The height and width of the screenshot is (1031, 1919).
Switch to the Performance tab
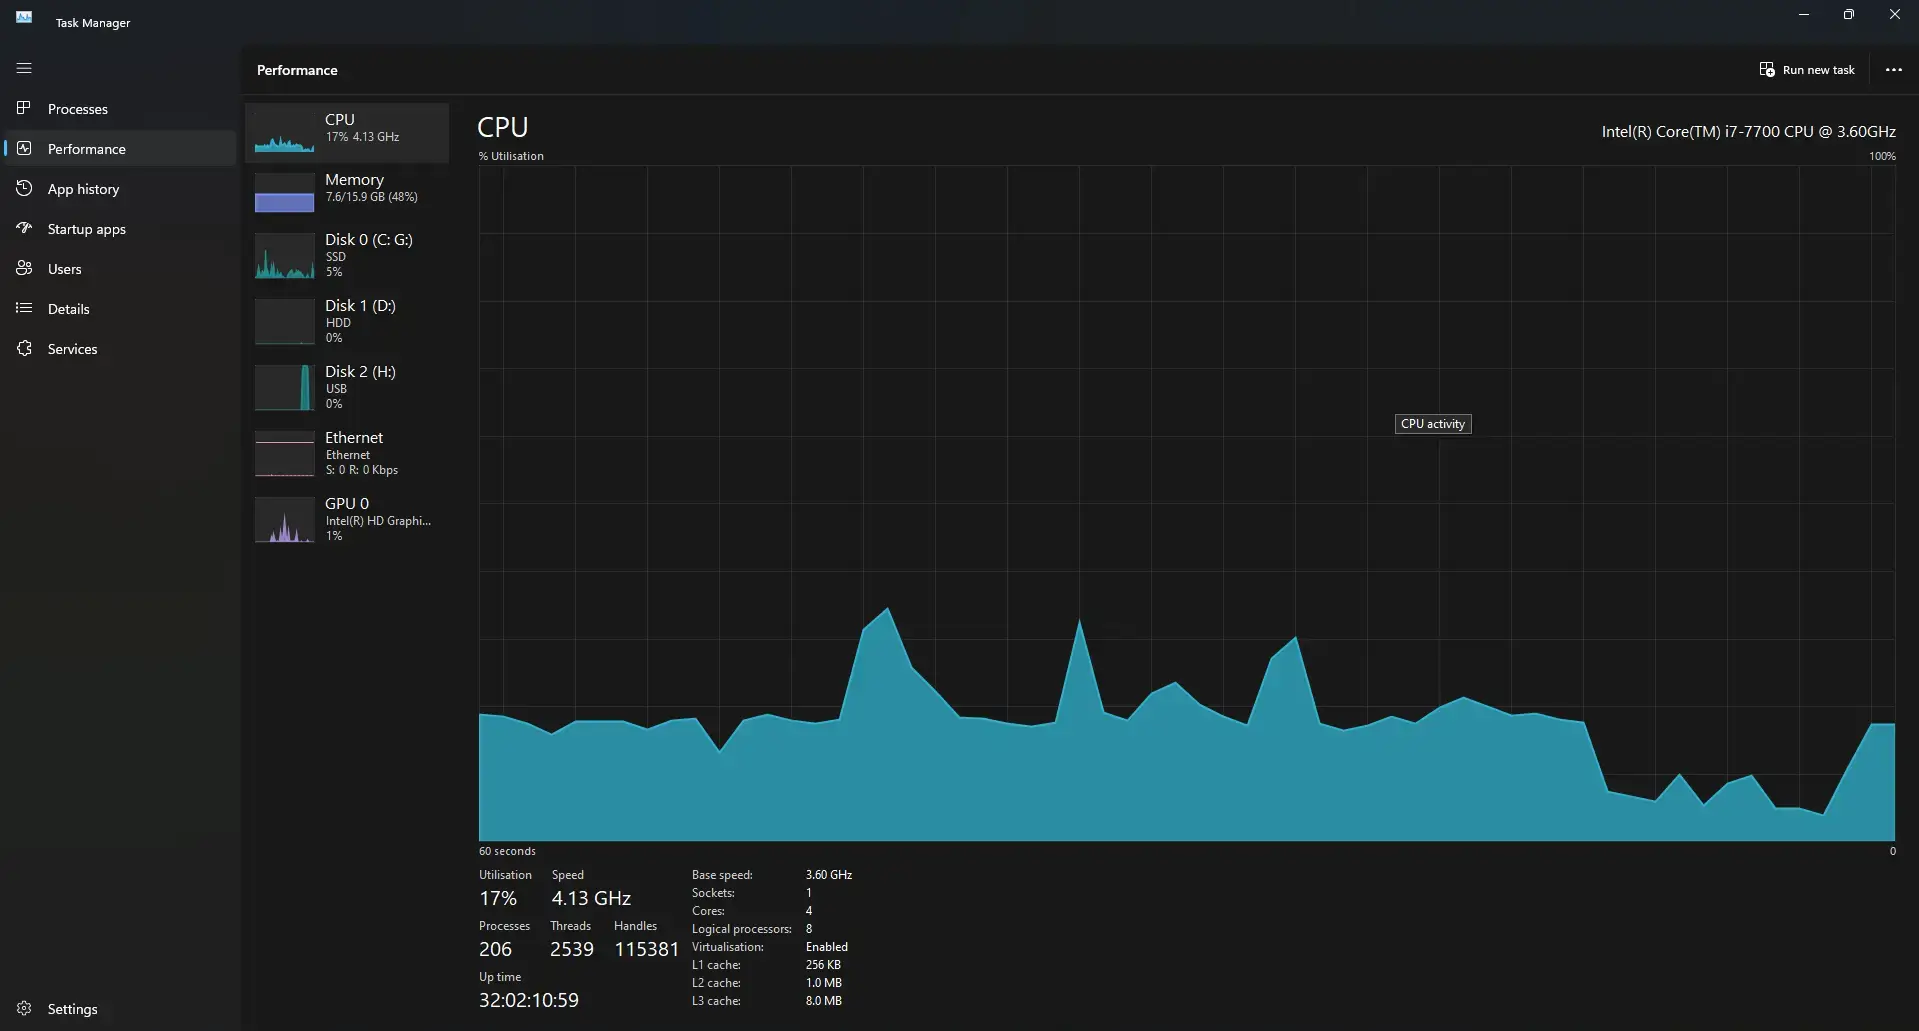86,149
